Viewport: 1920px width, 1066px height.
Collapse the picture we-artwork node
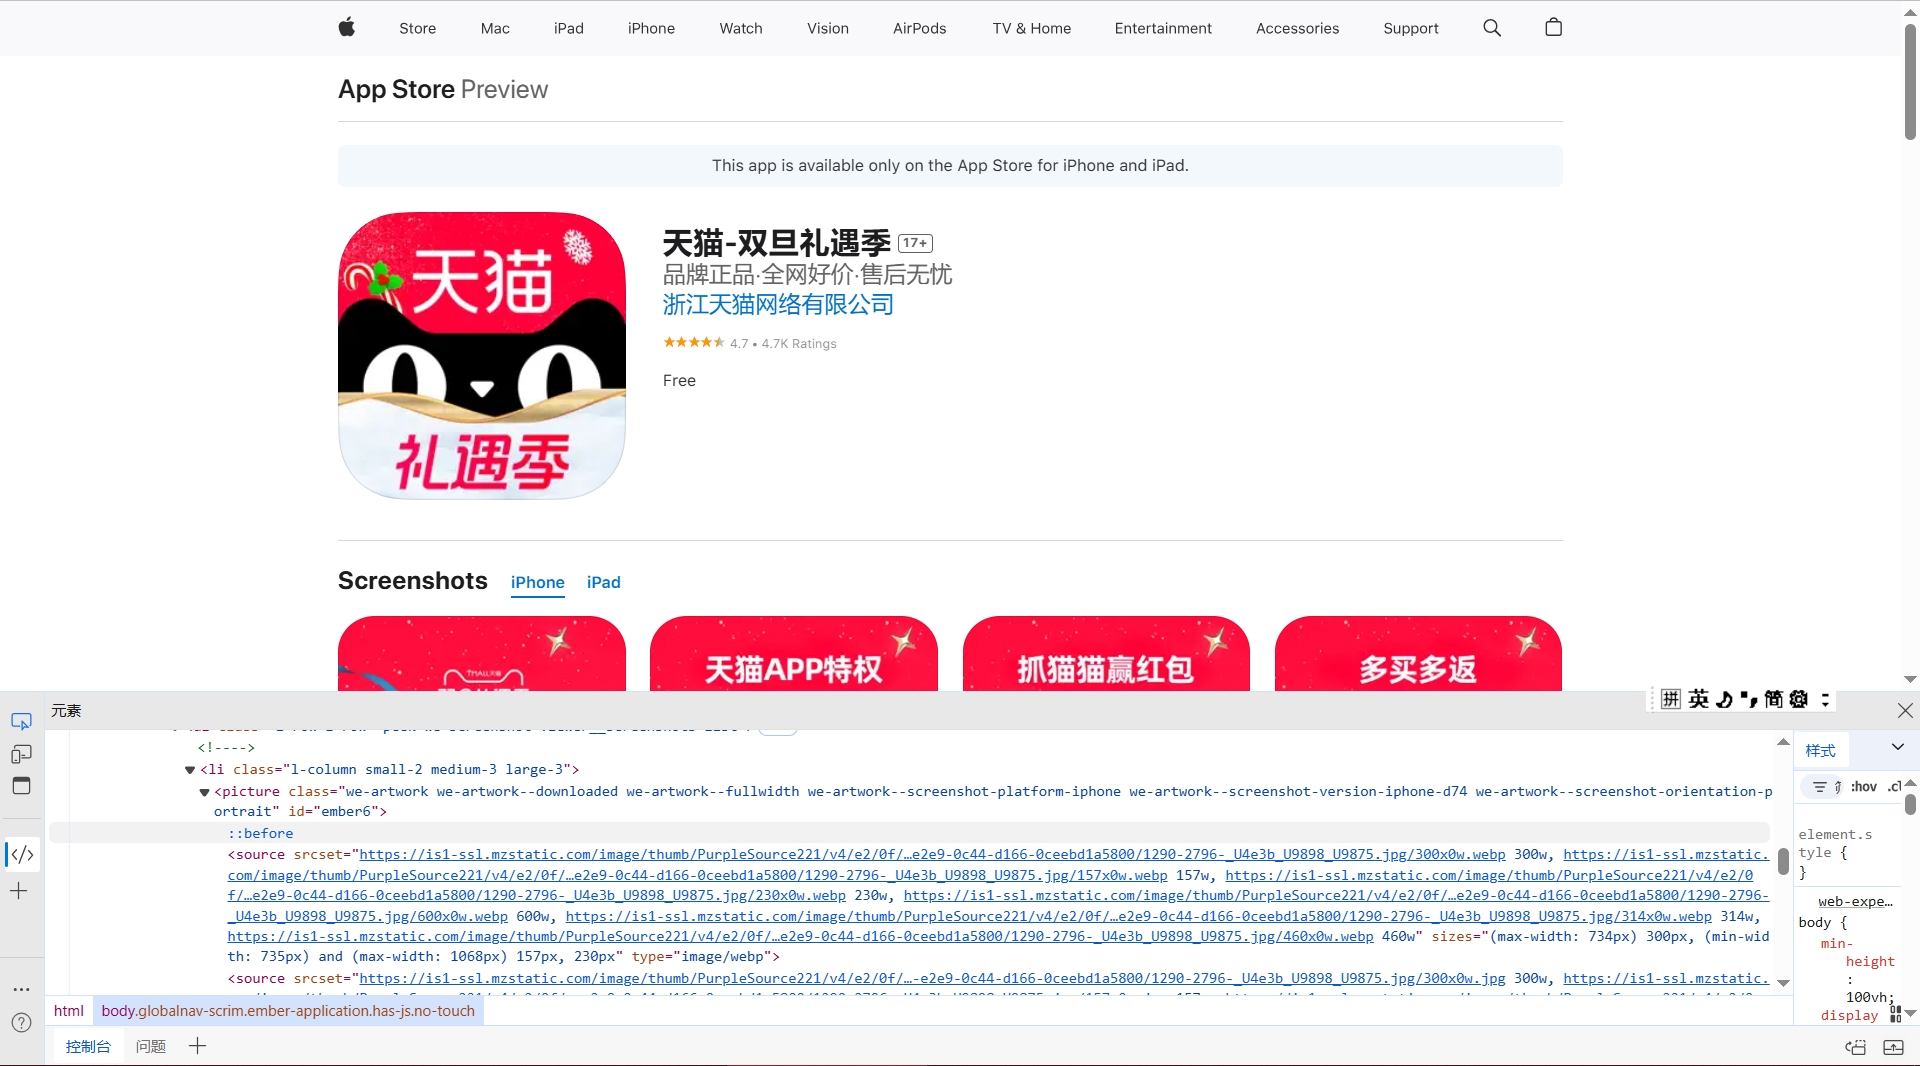(204, 792)
